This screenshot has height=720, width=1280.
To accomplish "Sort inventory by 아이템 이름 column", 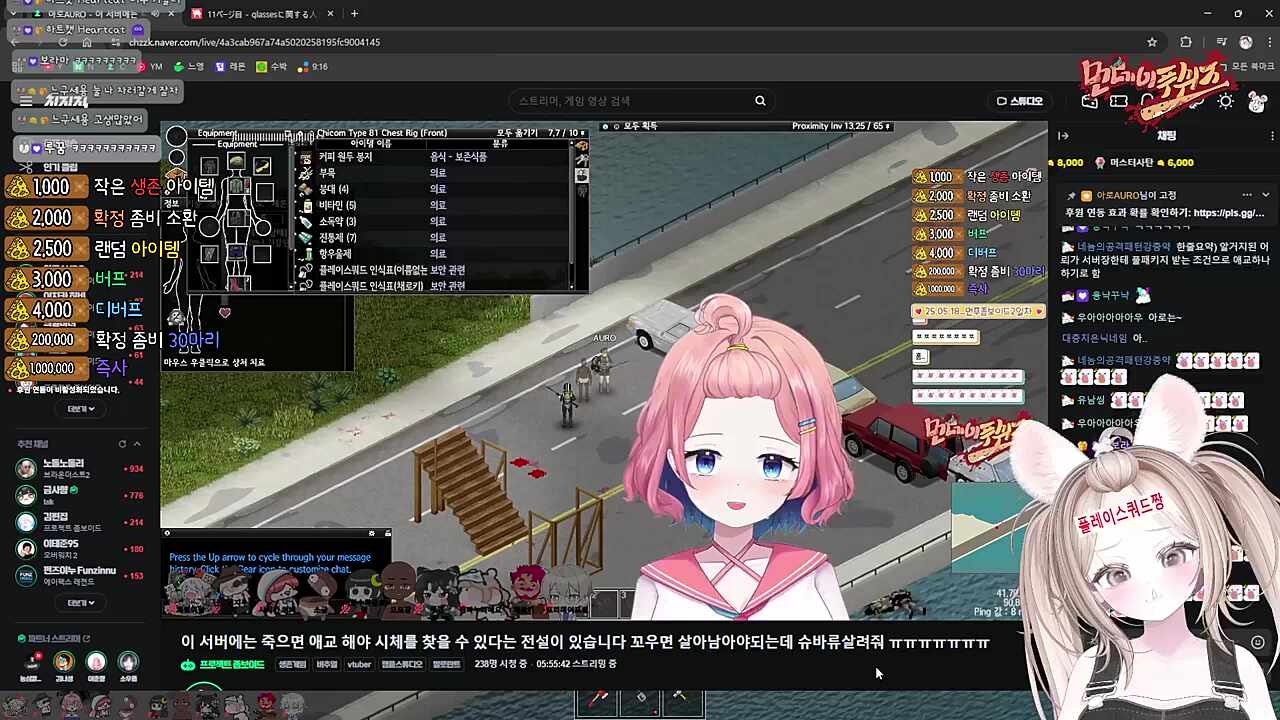I will [370, 144].
